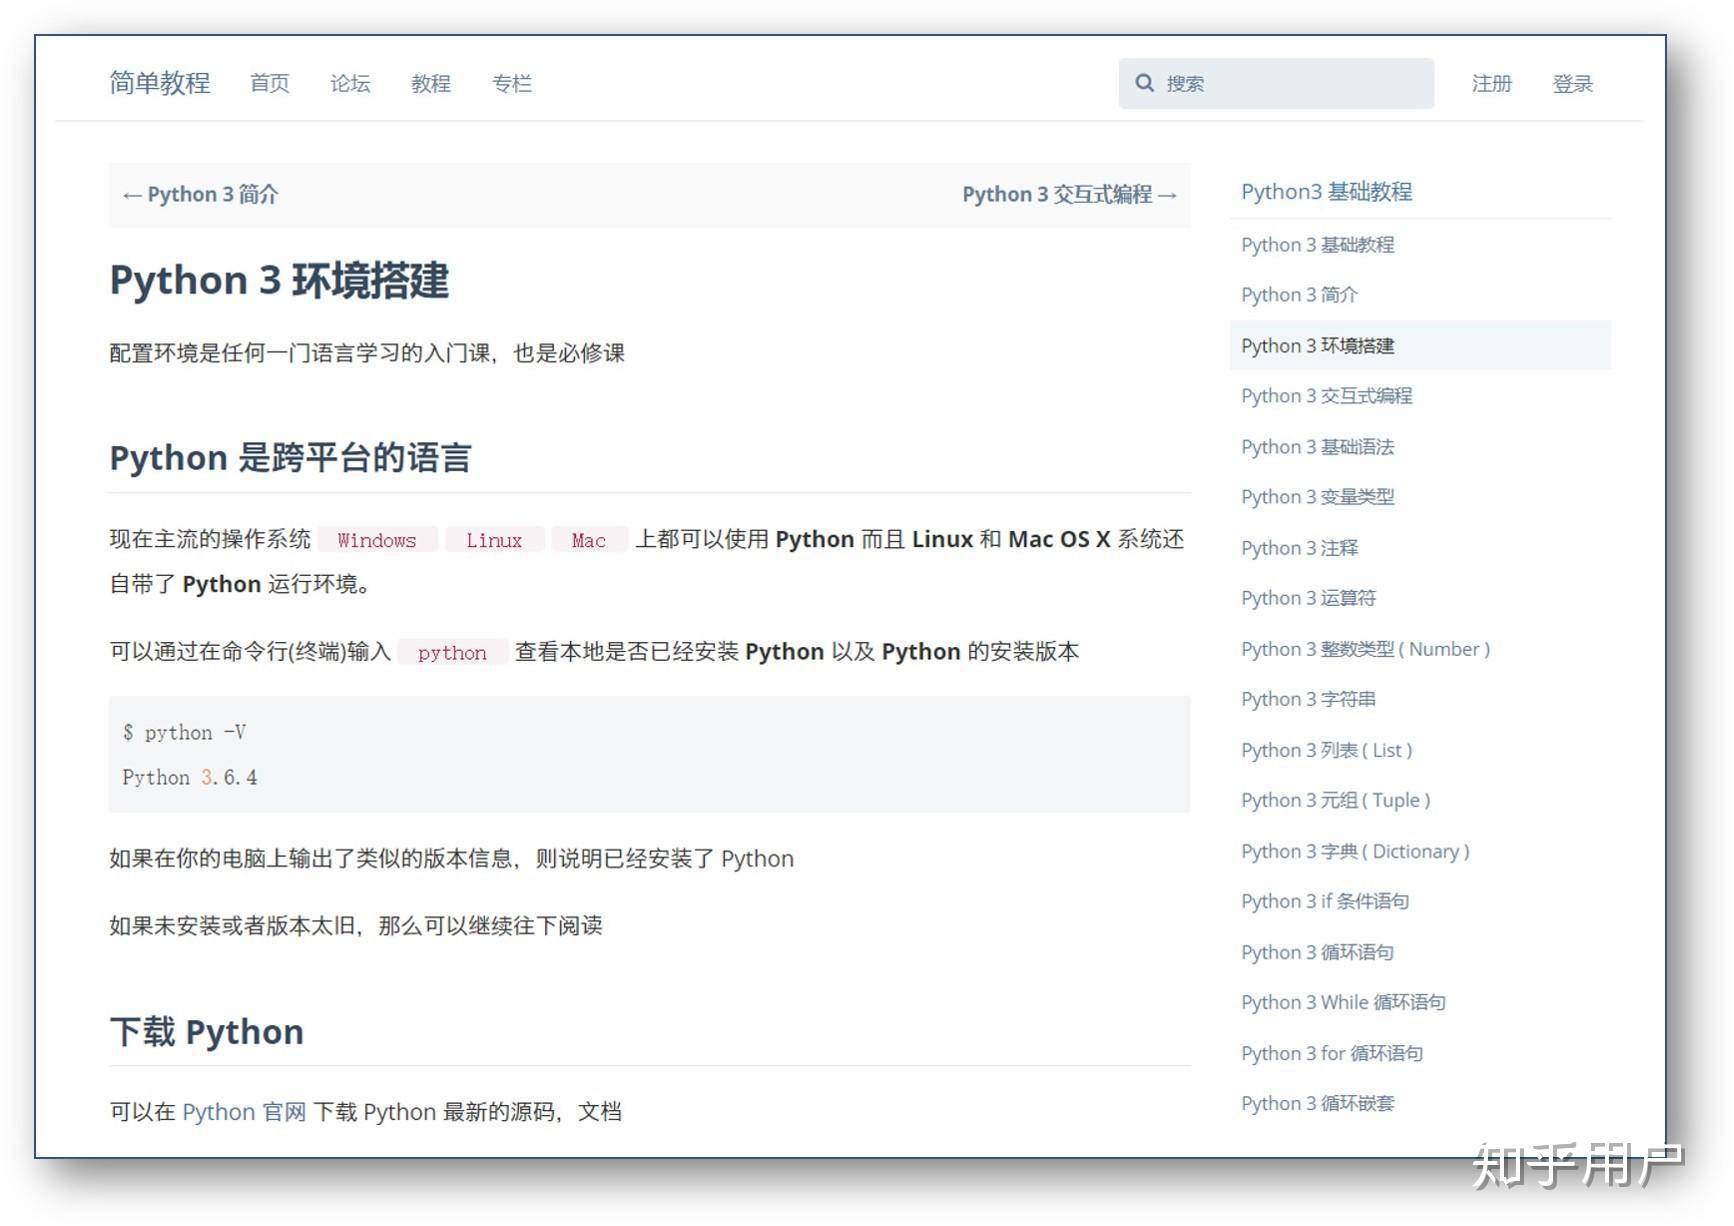
Task: Click the search magnifier icon
Action: coord(1144,83)
